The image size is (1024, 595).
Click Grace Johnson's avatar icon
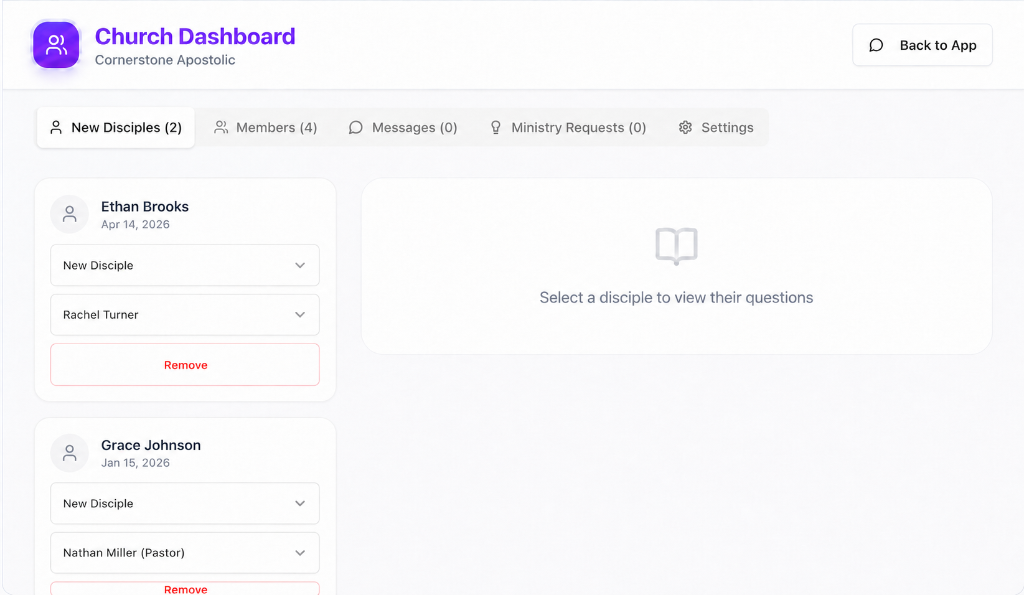tap(69, 453)
